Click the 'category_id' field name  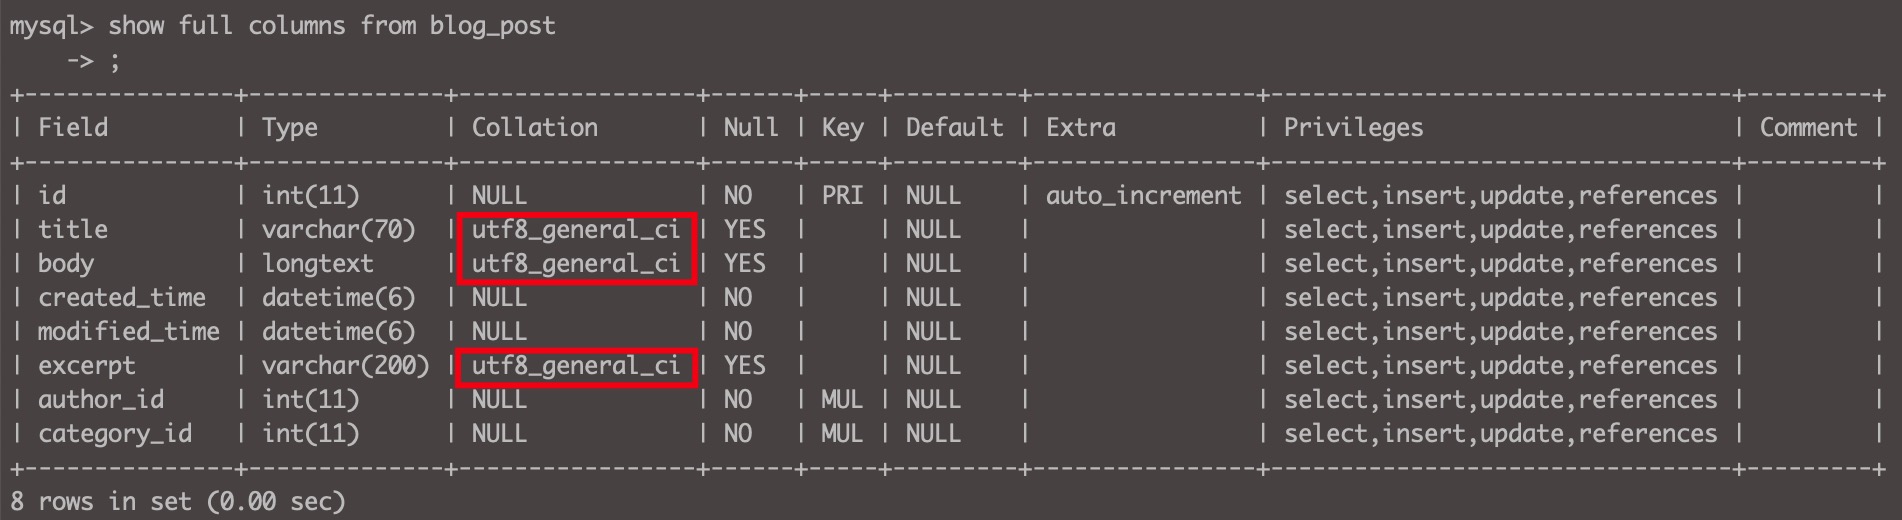click(114, 434)
